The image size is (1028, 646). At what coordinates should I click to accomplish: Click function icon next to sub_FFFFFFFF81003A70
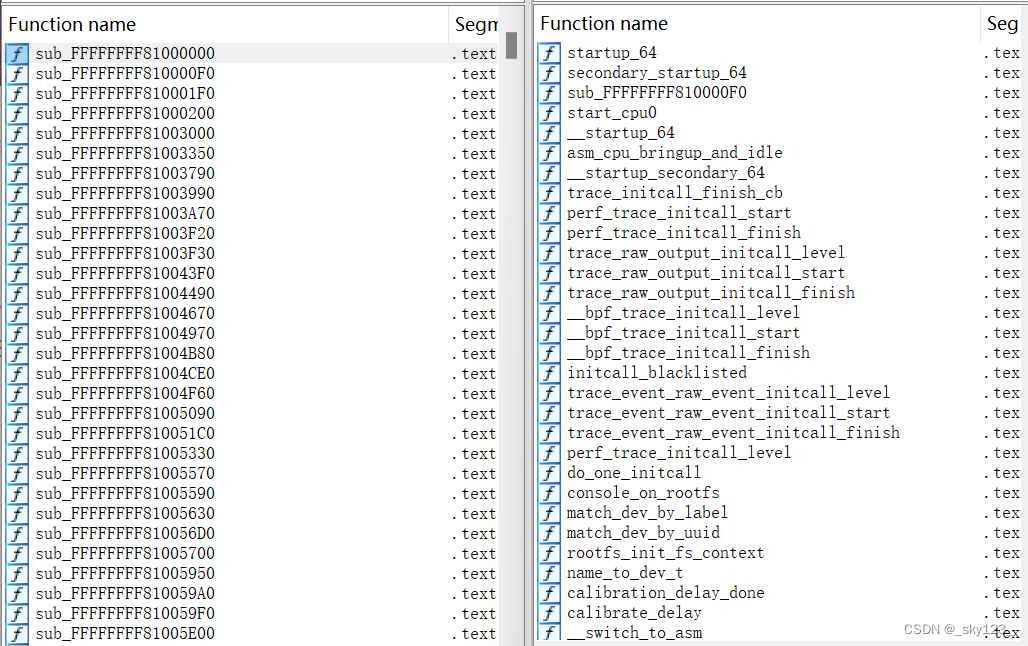[x=17, y=214]
